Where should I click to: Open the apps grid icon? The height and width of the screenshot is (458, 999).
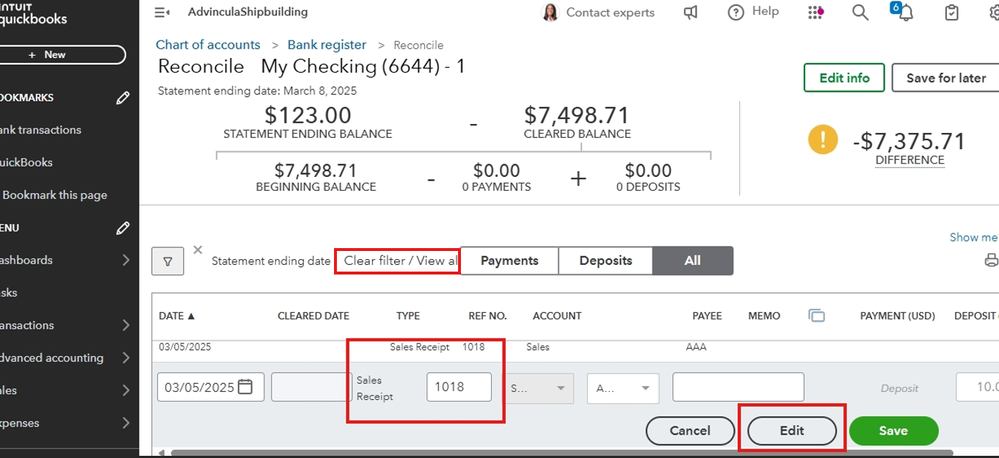(815, 12)
